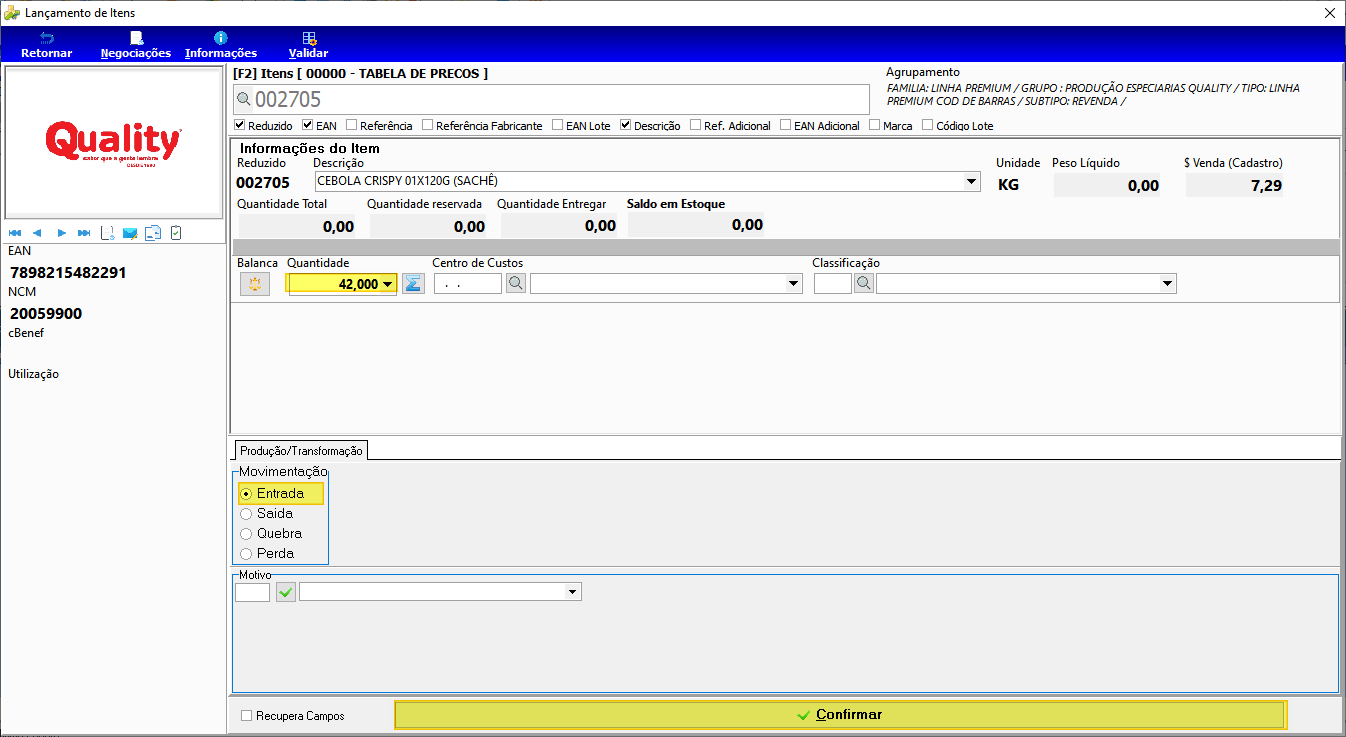The width and height of the screenshot is (1346, 737).
Task: Click the copy documents icon
Action: coord(153,233)
